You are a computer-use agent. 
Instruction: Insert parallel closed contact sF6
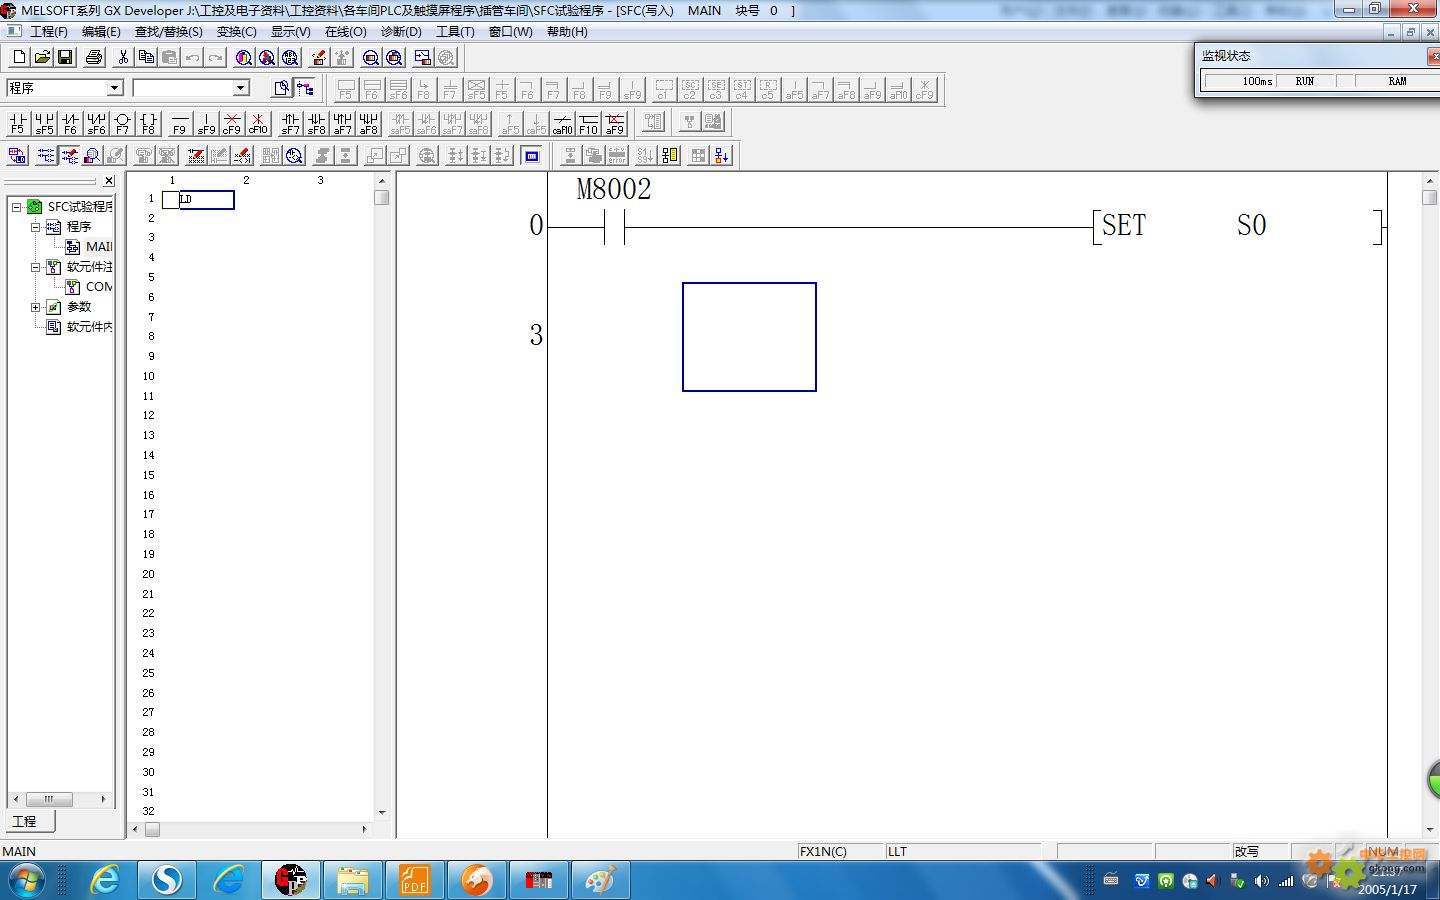[x=96, y=124]
